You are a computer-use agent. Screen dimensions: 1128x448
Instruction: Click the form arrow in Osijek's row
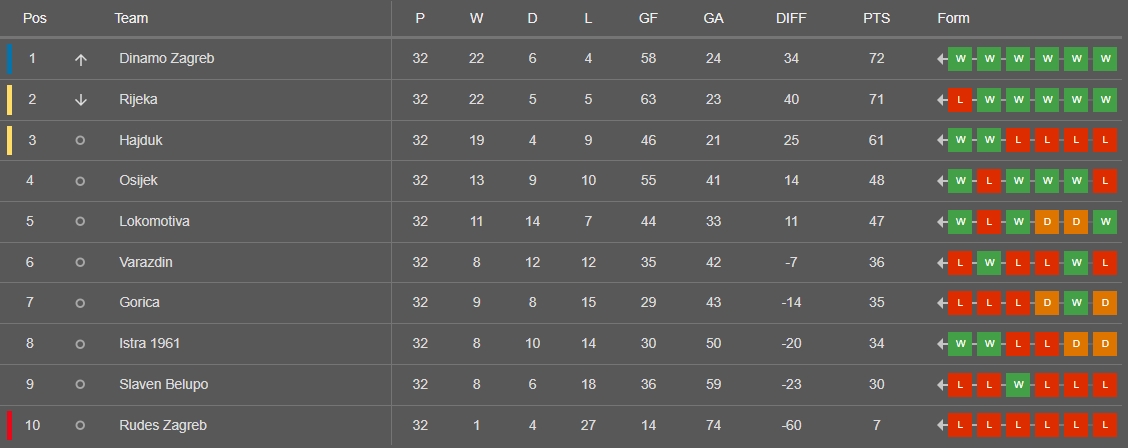(x=942, y=181)
